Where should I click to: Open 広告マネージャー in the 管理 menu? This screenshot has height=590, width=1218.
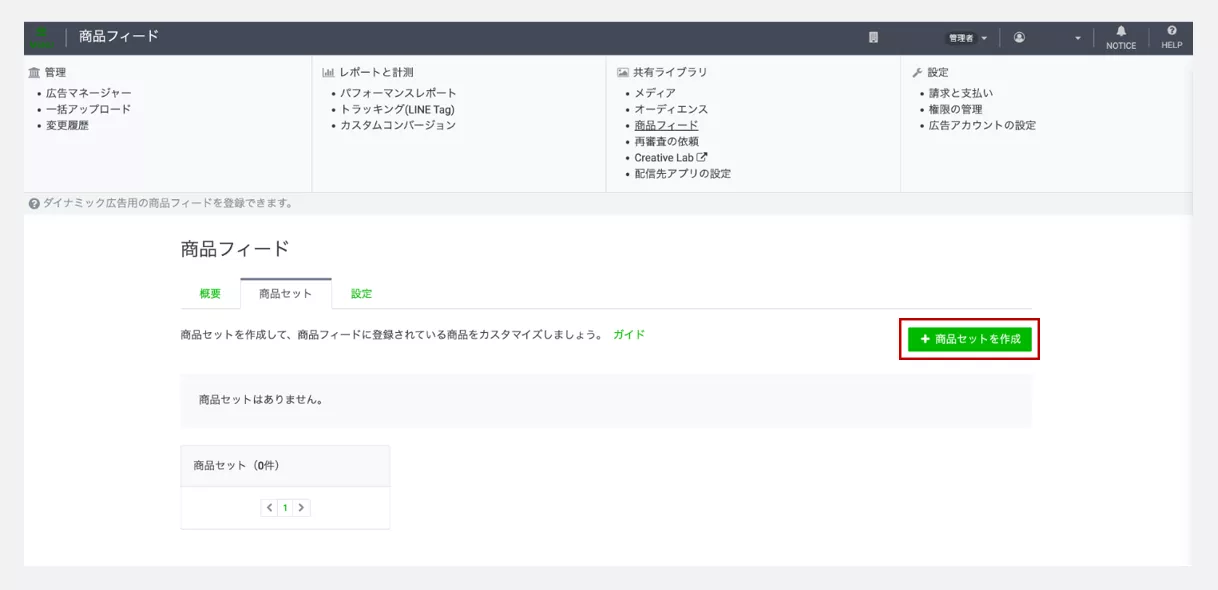[88, 93]
